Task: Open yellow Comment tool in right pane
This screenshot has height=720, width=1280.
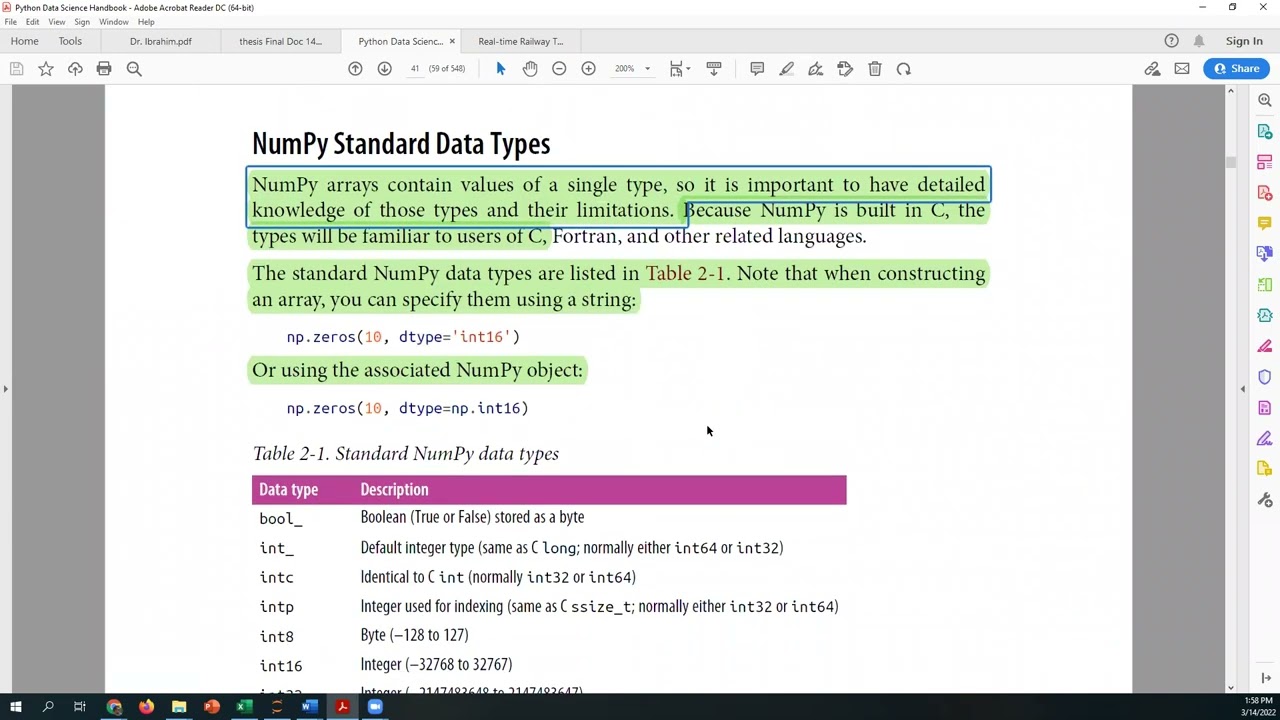Action: coord(1265,223)
